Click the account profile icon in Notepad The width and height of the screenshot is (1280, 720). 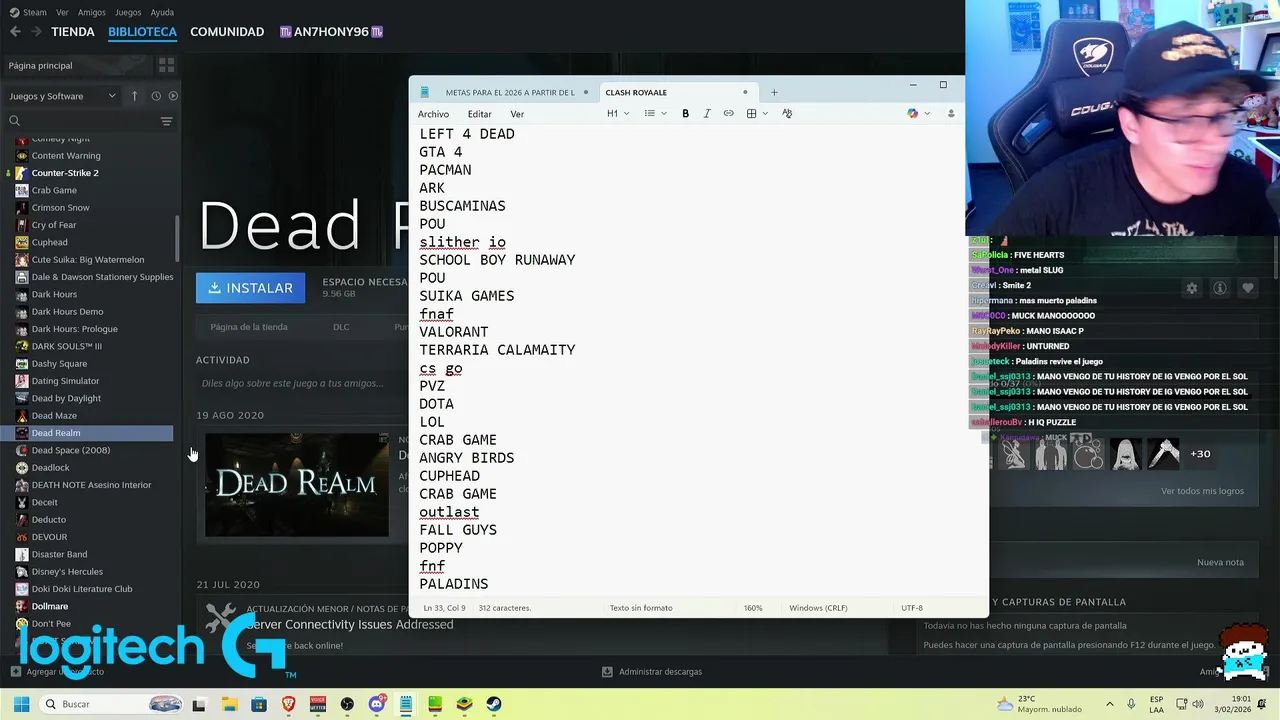(951, 114)
